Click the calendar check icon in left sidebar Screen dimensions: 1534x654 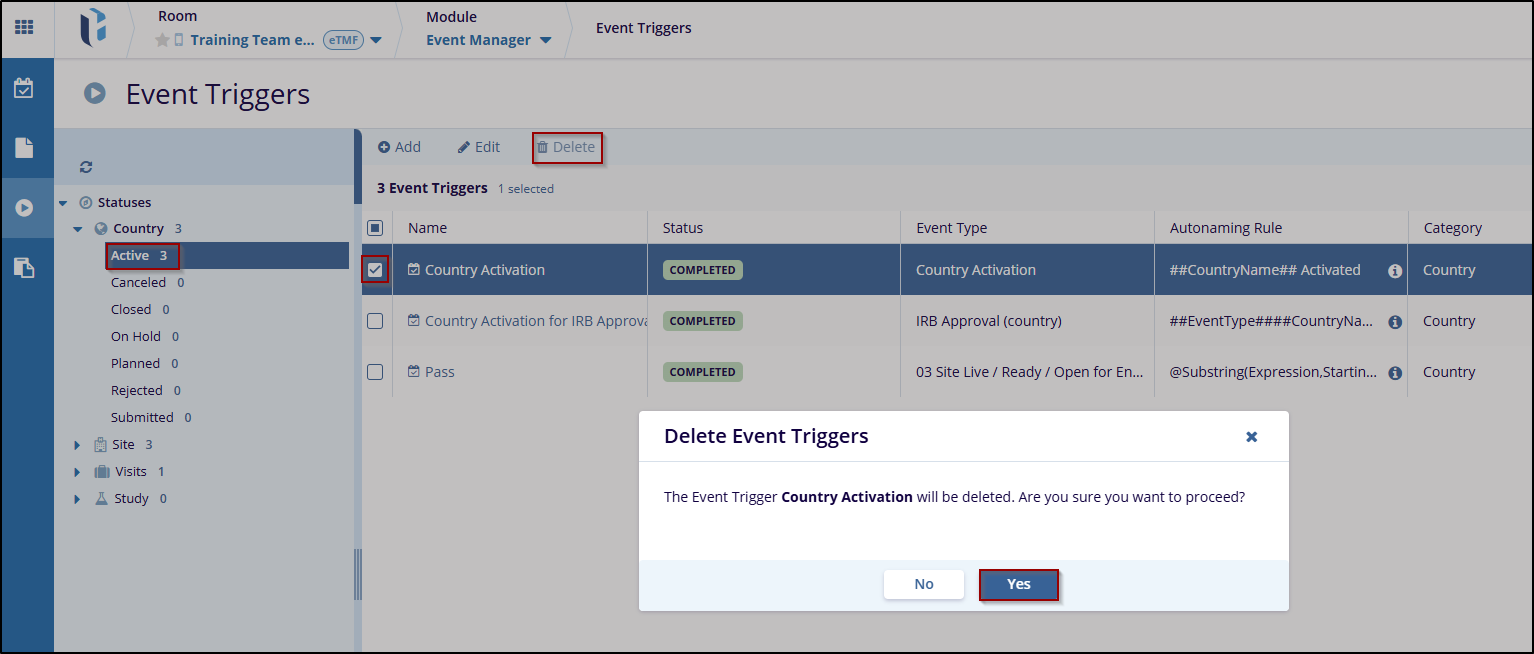(24, 89)
